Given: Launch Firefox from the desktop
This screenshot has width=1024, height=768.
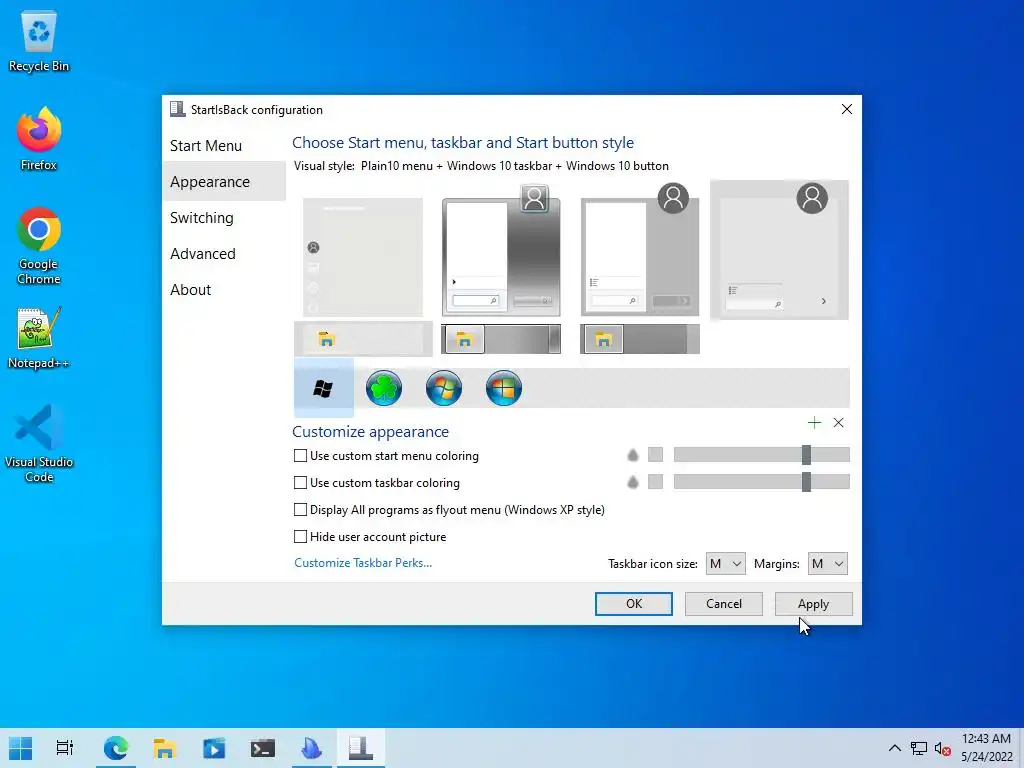Looking at the screenshot, I should click(39, 139).
